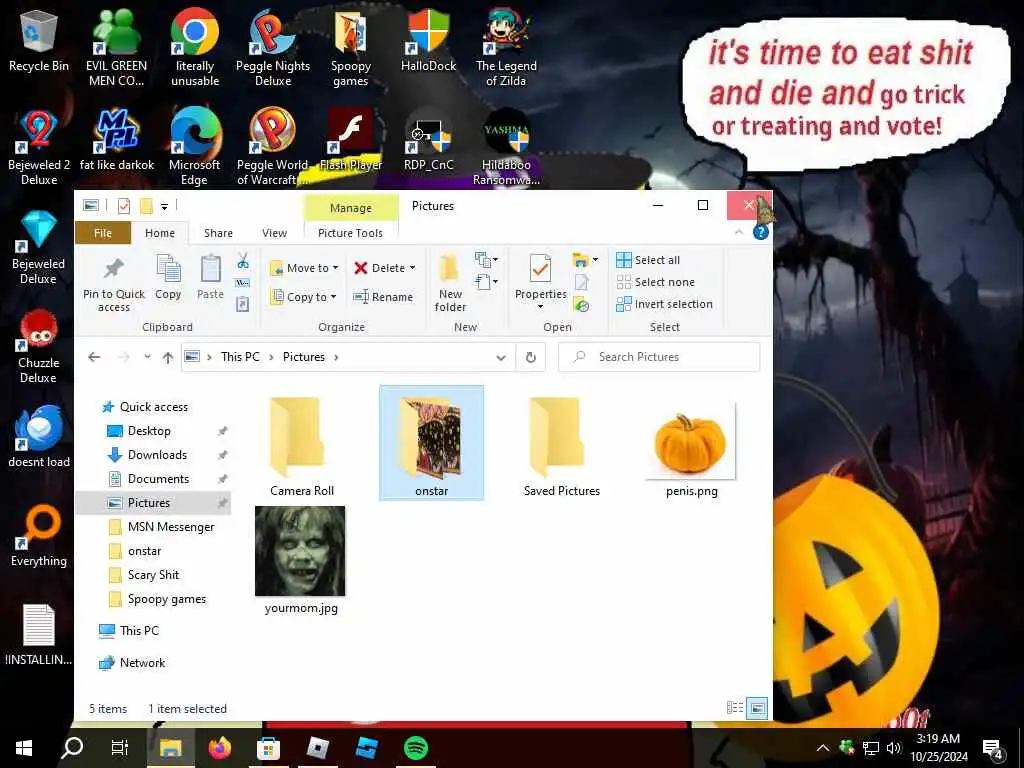Open MSN Messenger in navigation pane

(170, 527)
